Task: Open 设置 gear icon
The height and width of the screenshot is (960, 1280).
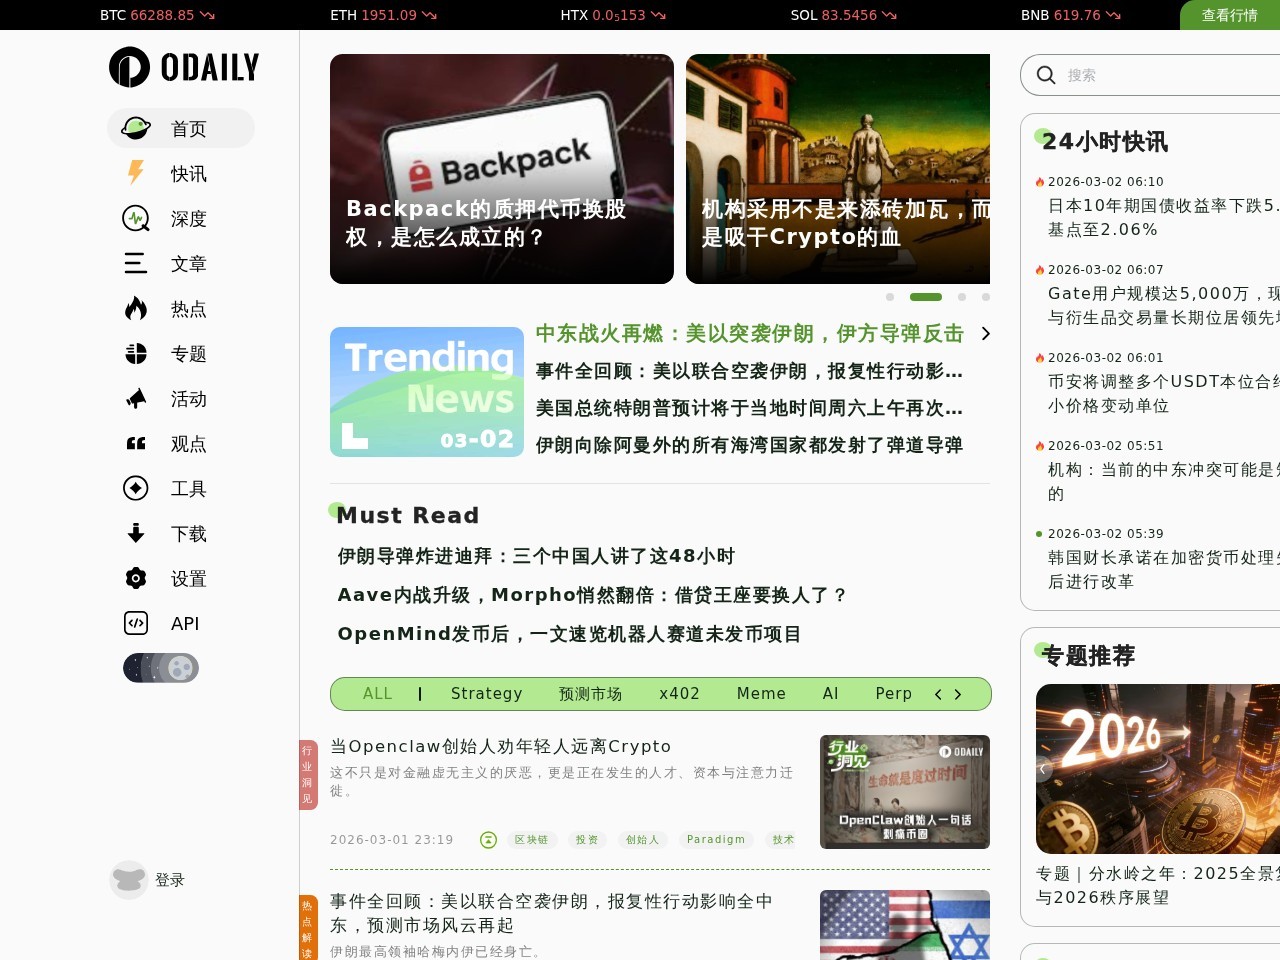Action: (136, 578)
